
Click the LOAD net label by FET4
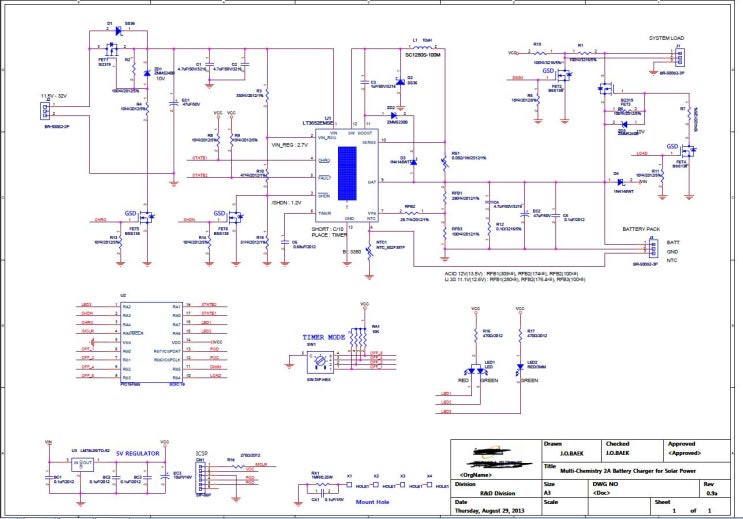[642, 154]
